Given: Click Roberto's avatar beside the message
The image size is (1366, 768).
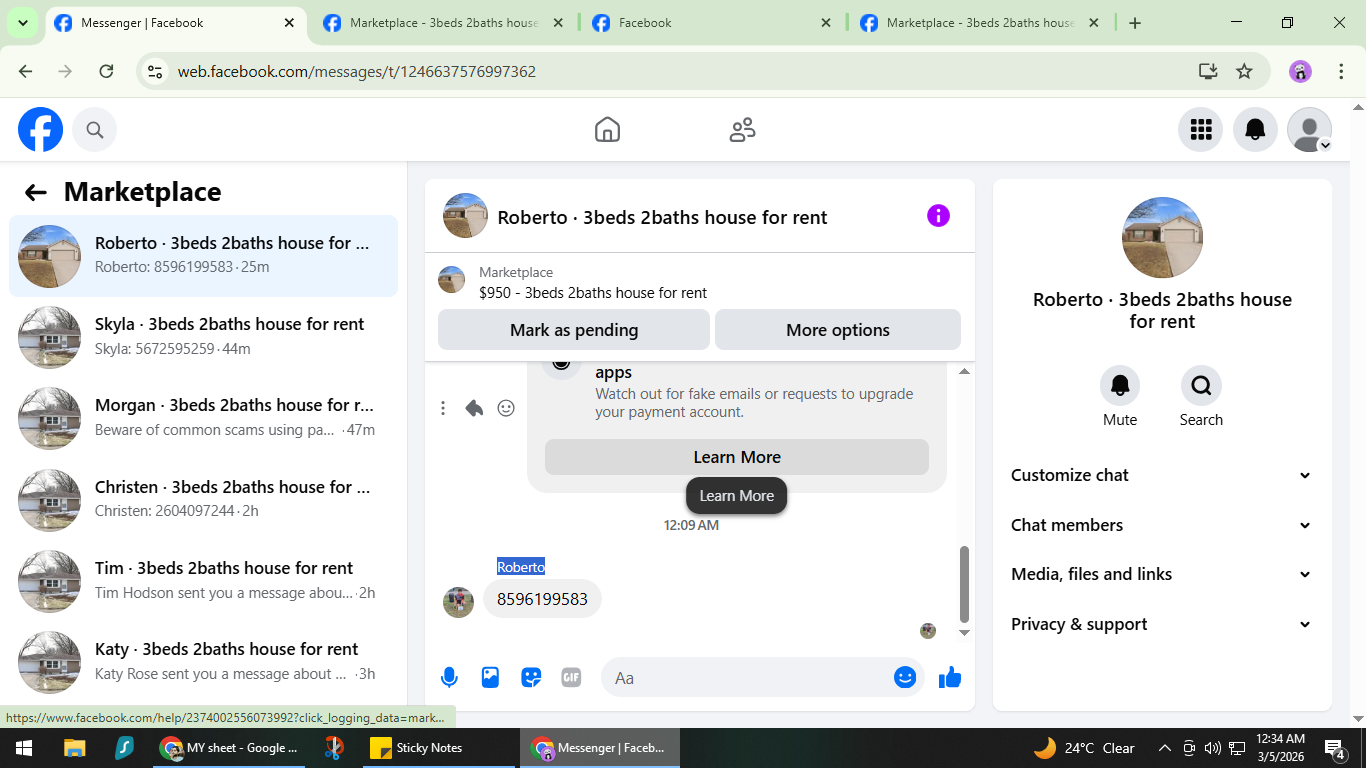Looking at the screenshot, I should pos(458,602).
